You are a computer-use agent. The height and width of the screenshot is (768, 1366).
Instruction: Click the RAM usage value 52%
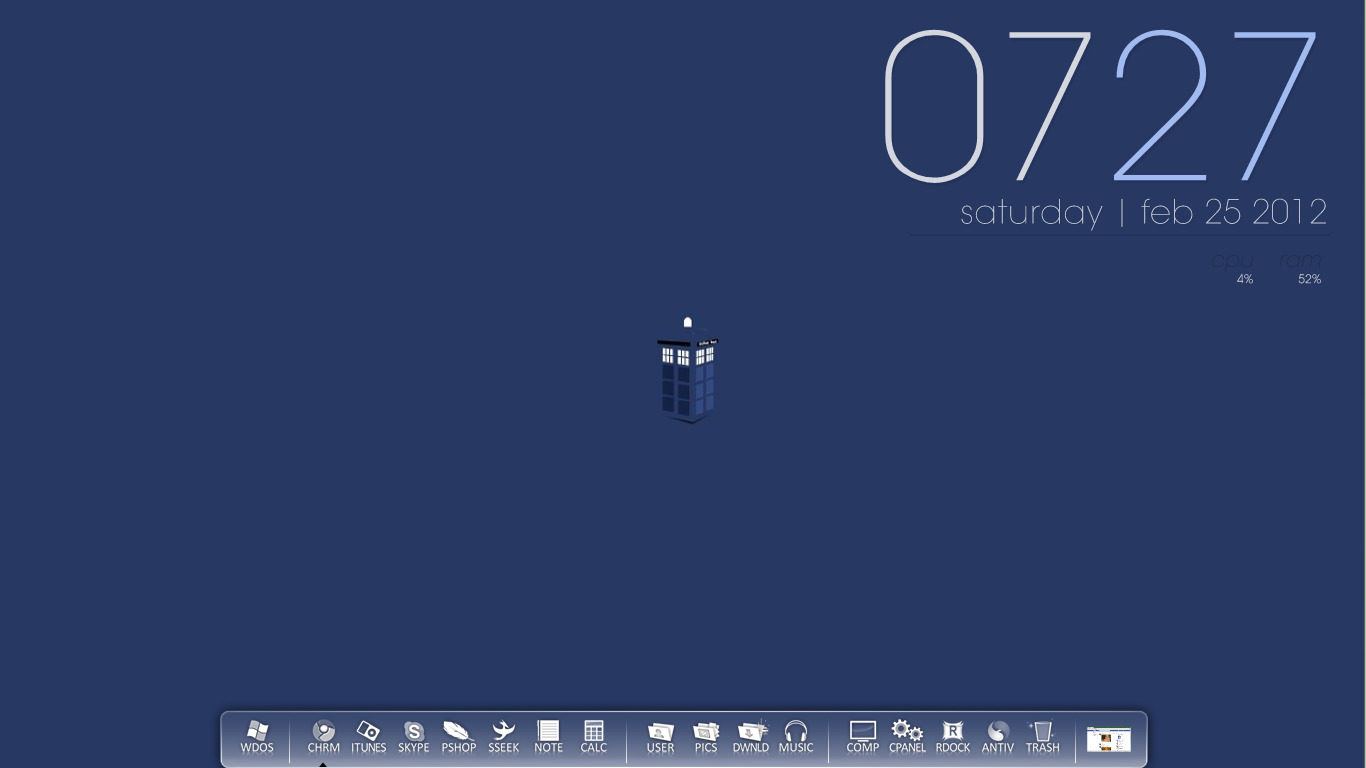(x=1310, y=279)
